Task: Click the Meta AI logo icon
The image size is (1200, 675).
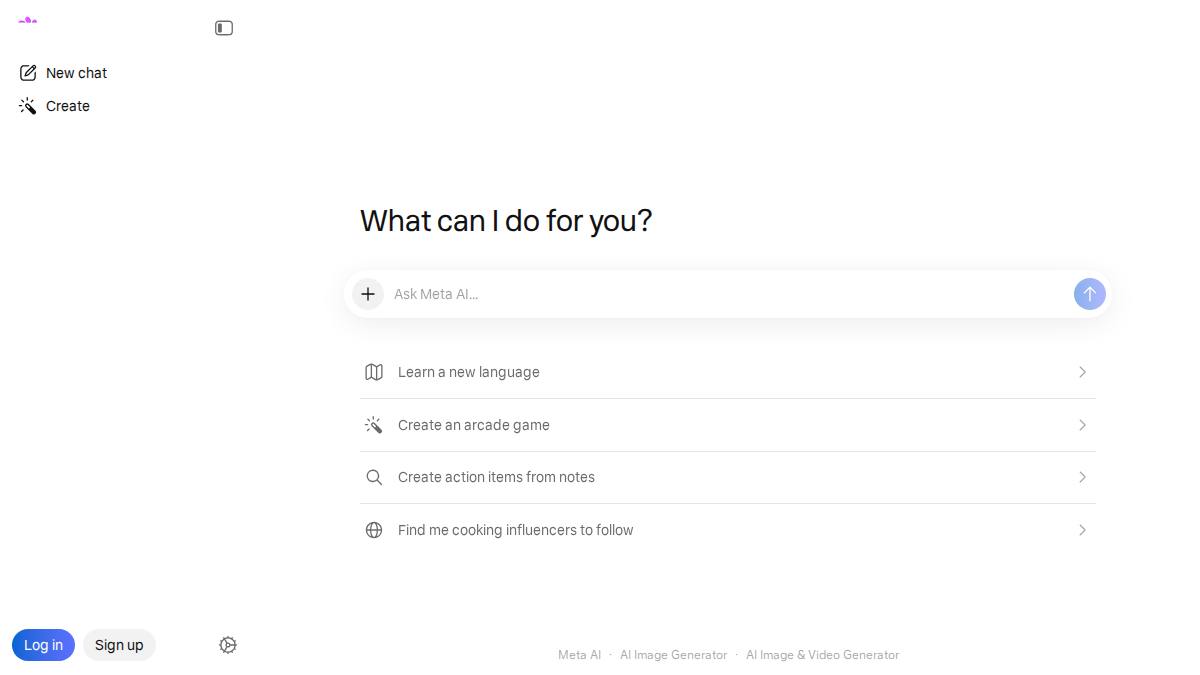Action: pyautogui.click(x=28, y=21)
